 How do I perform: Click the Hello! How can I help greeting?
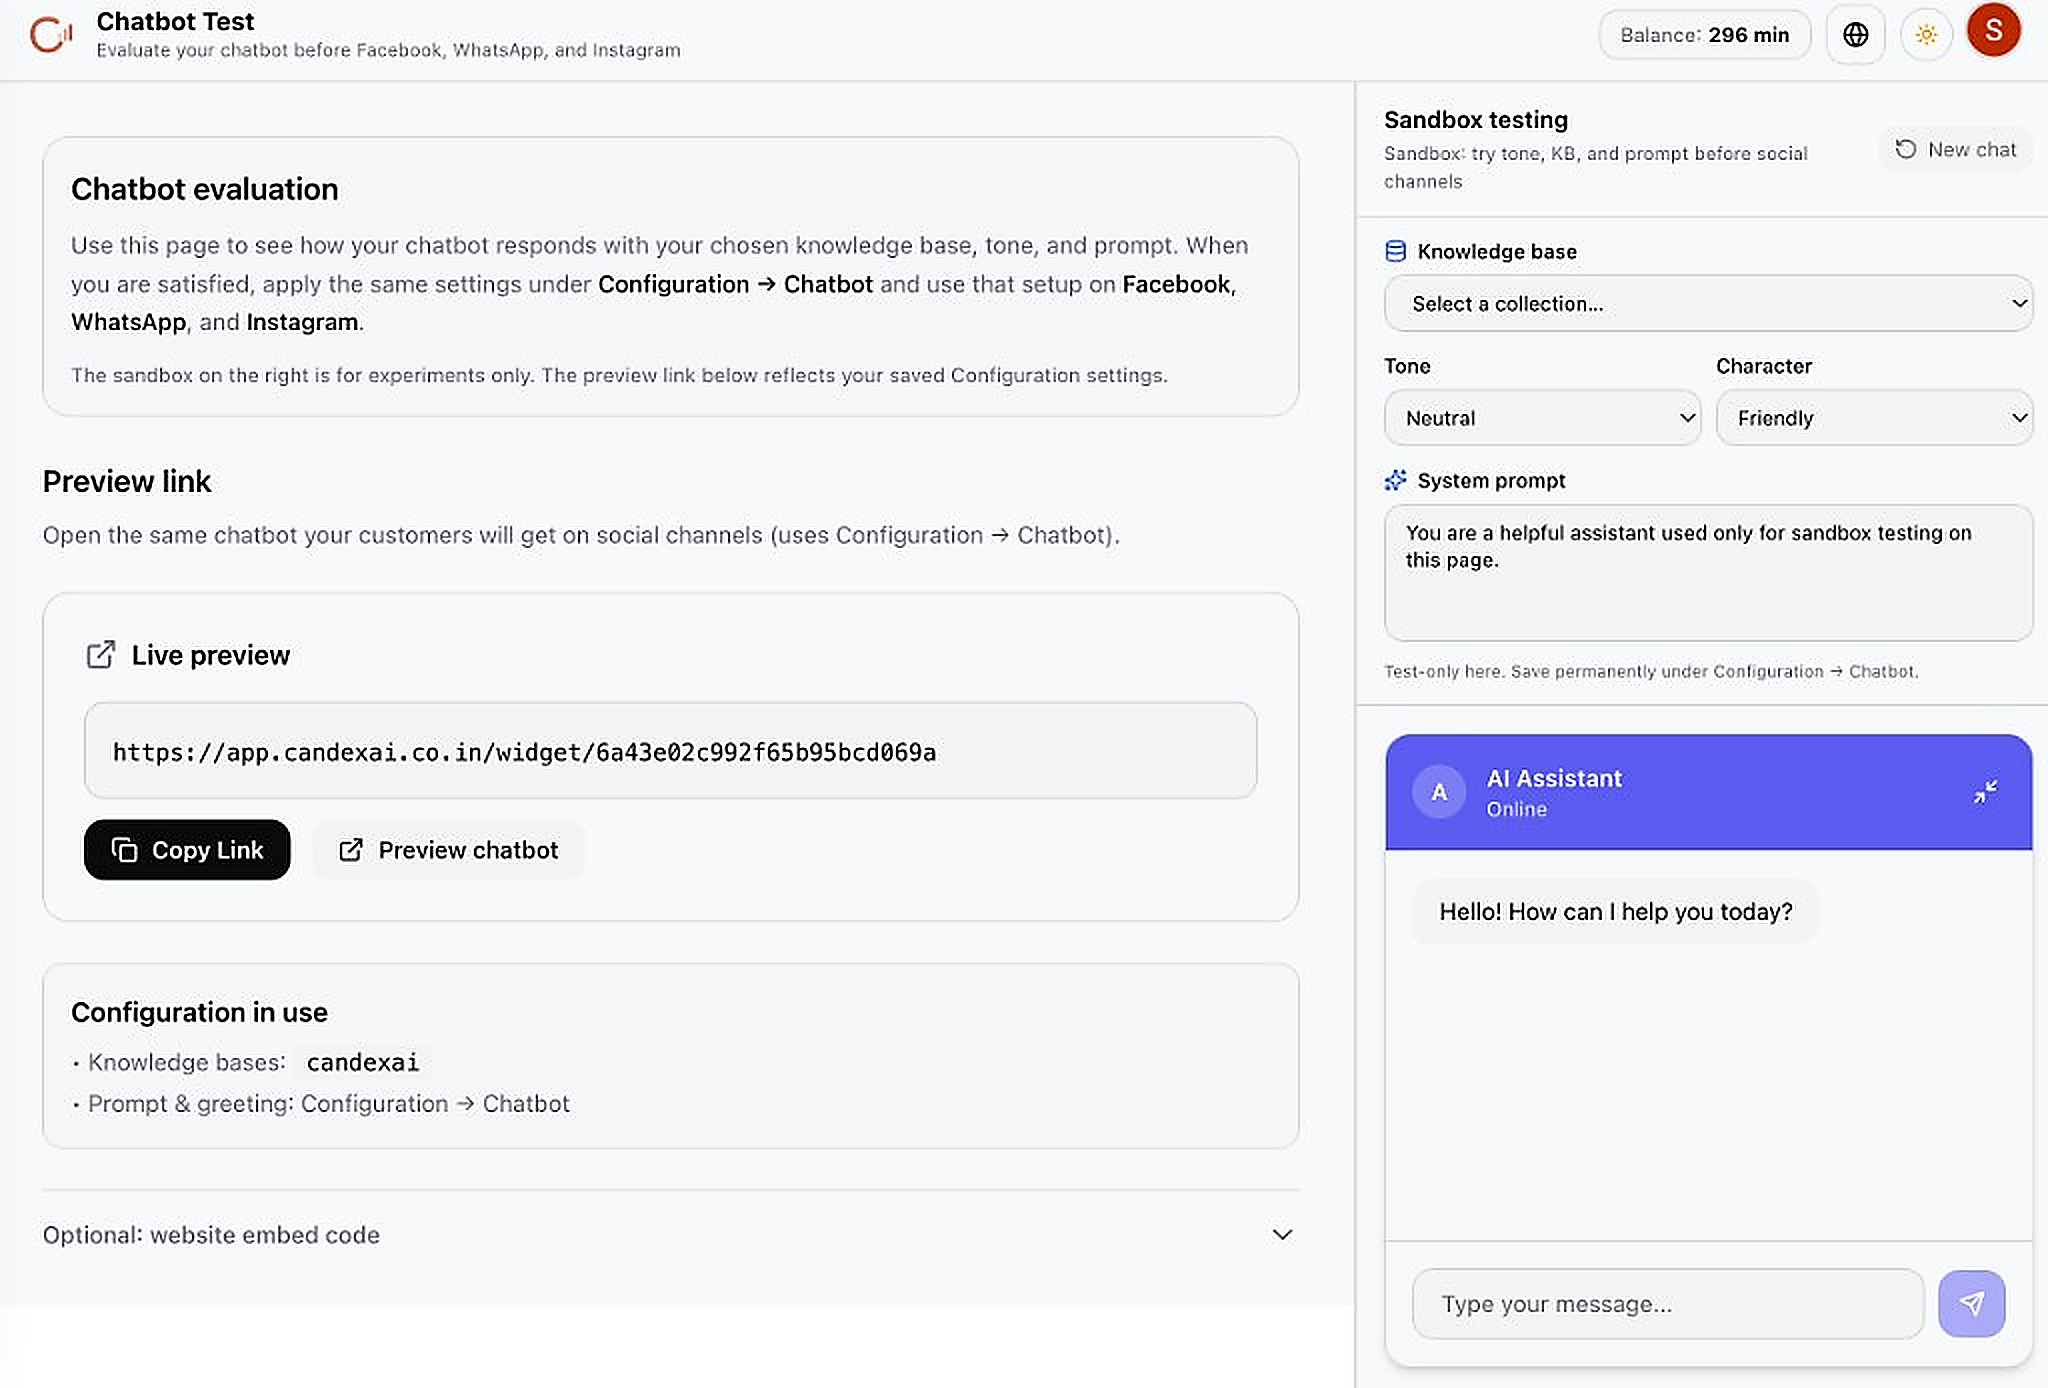pyautogui.click(x=1615, y=912)
